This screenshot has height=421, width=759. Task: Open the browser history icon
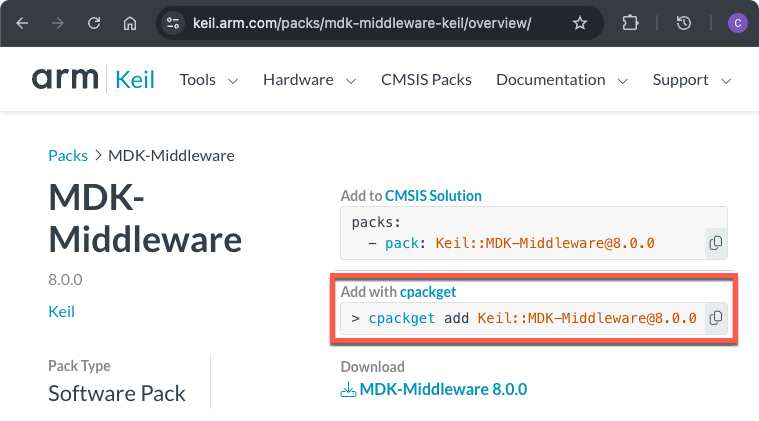coord(683,23)
